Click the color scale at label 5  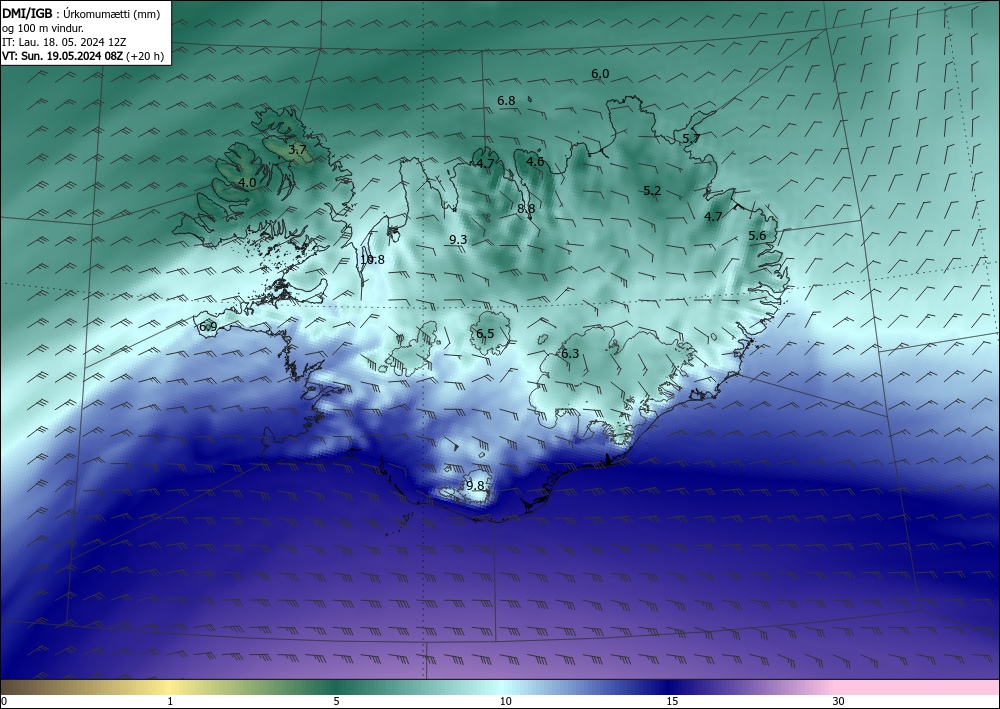(x=336, y=701)
